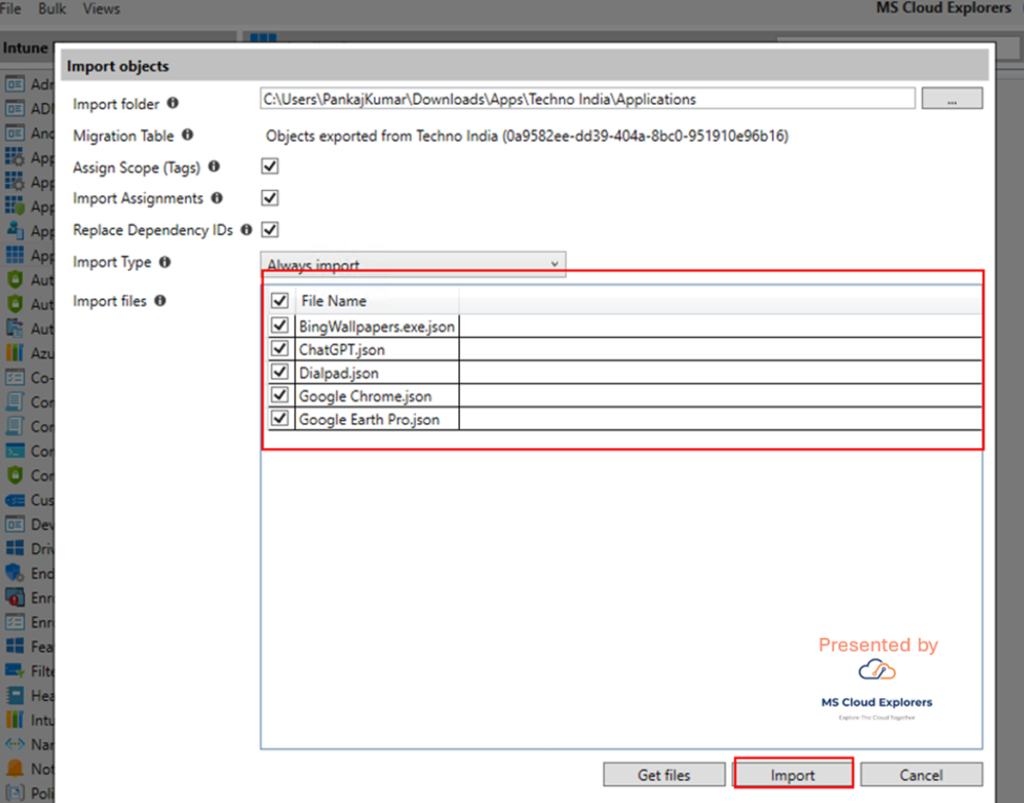Click the 'Fea' Windows icon in Intune sidebar
Image resolution: width=1024 pixels, height=803 pixels.
pyautogui.click(x=14, y=646)
